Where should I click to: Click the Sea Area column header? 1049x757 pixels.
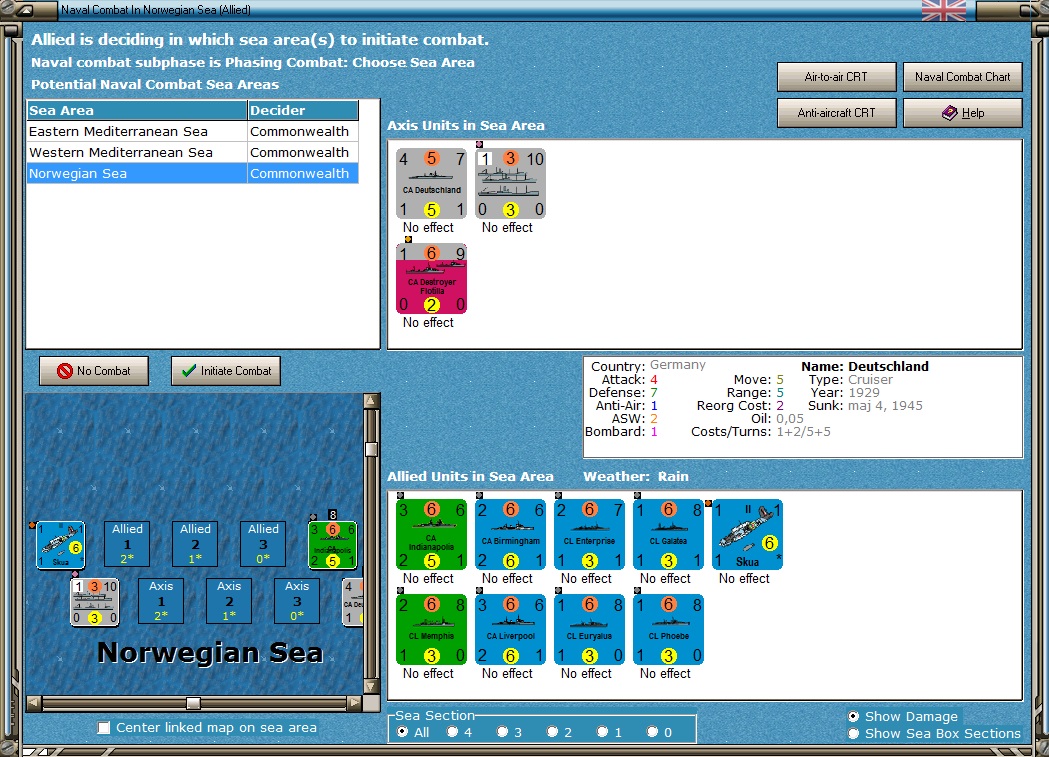click(x=137, y=110)
